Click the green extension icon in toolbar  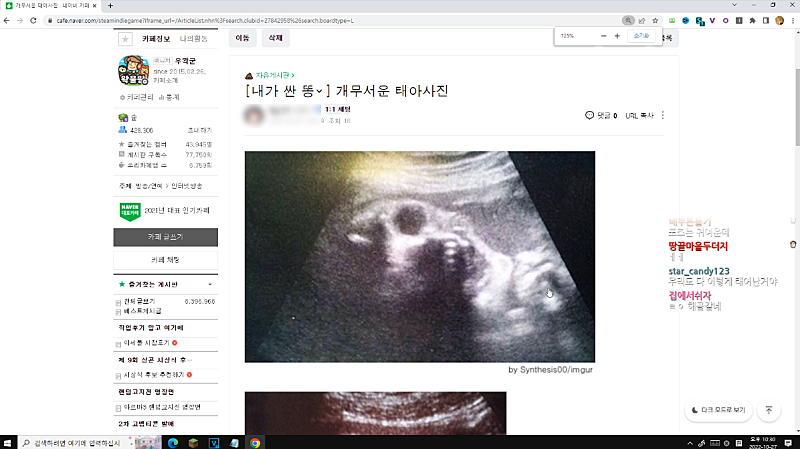[x=672, y=20]
